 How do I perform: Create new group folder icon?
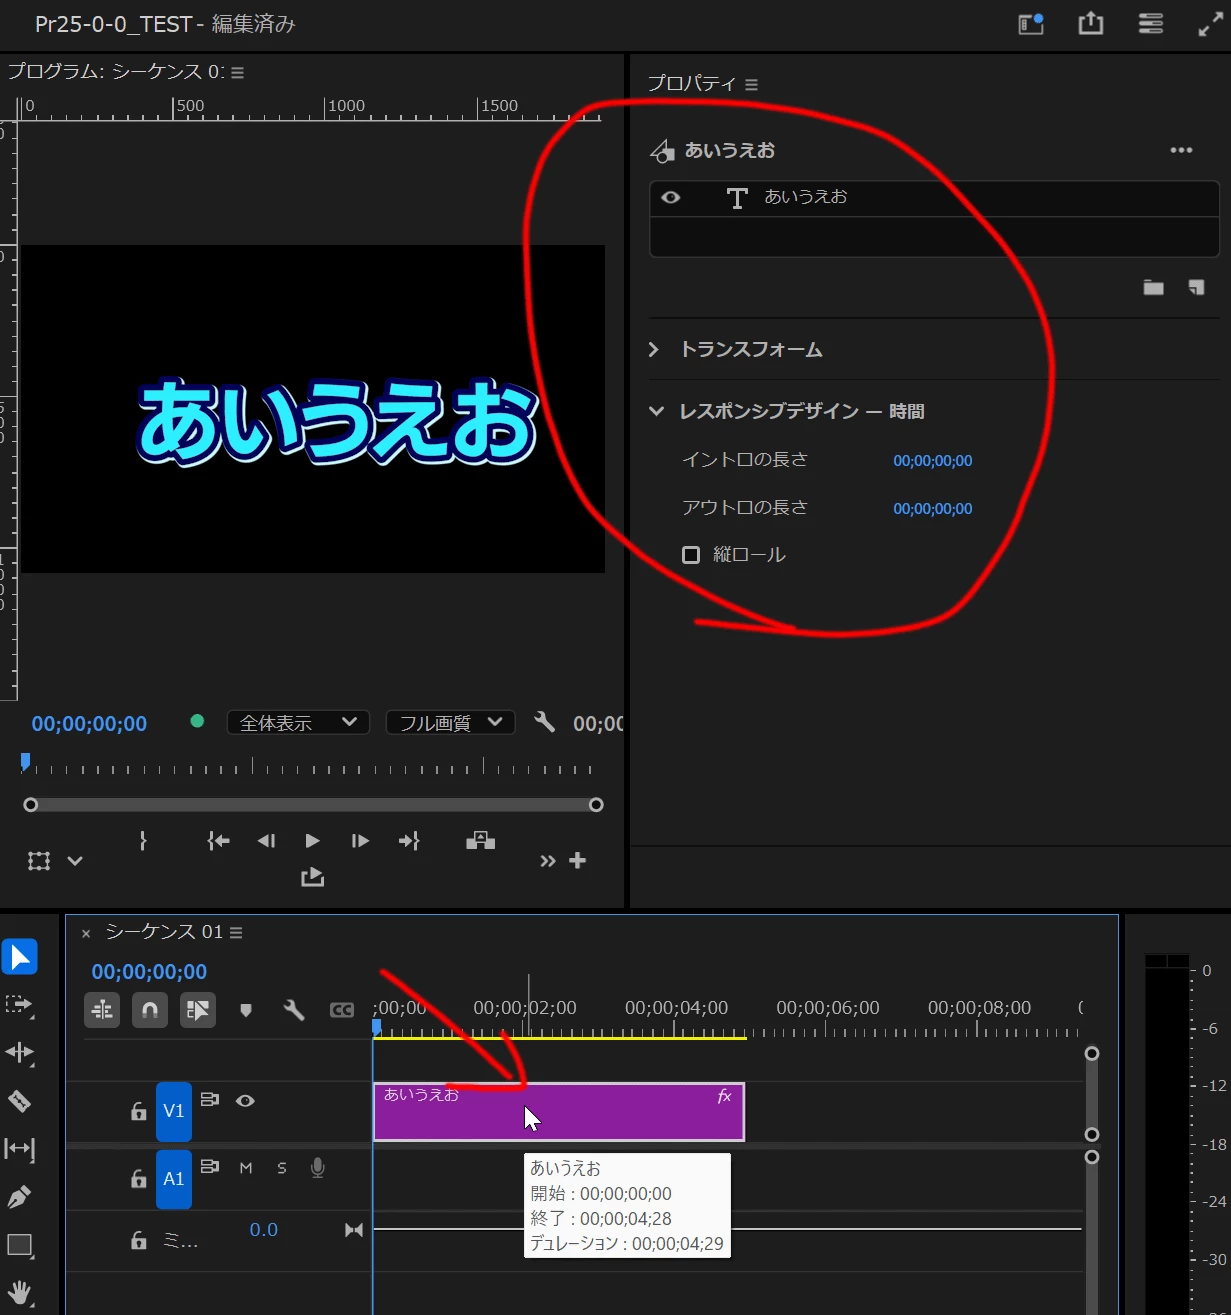[x=1154, y=288]
